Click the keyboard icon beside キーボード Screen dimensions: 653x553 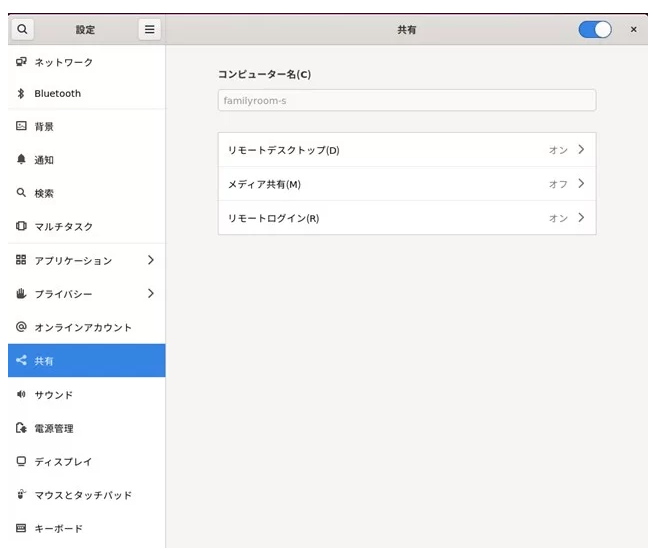(x=21, y=528)
